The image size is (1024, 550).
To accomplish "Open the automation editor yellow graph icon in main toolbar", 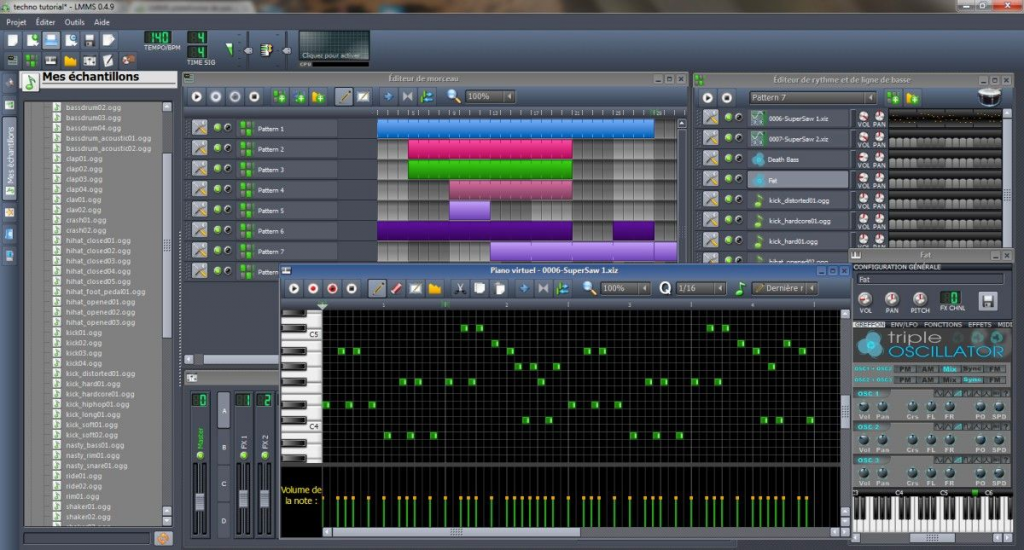I will 70,61.
